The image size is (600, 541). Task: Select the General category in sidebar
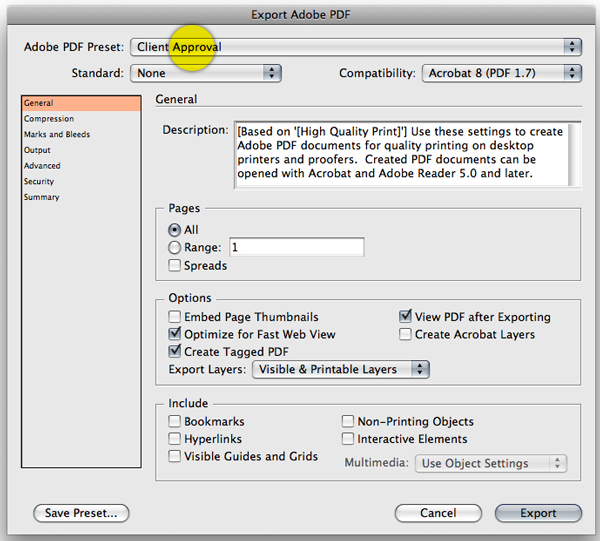[81, 103]
